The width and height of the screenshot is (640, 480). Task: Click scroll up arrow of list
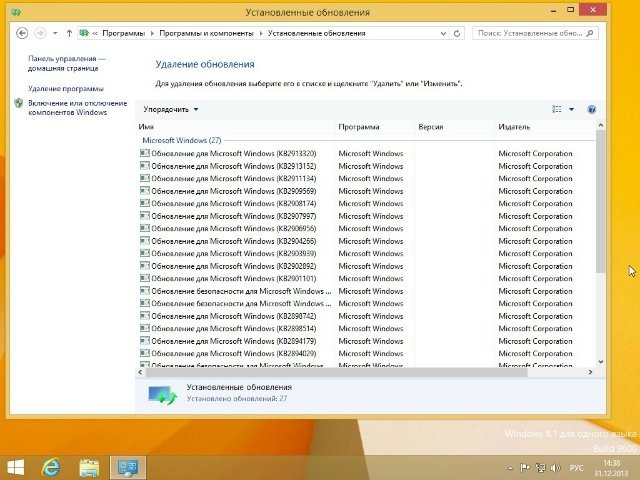[600, 125]
